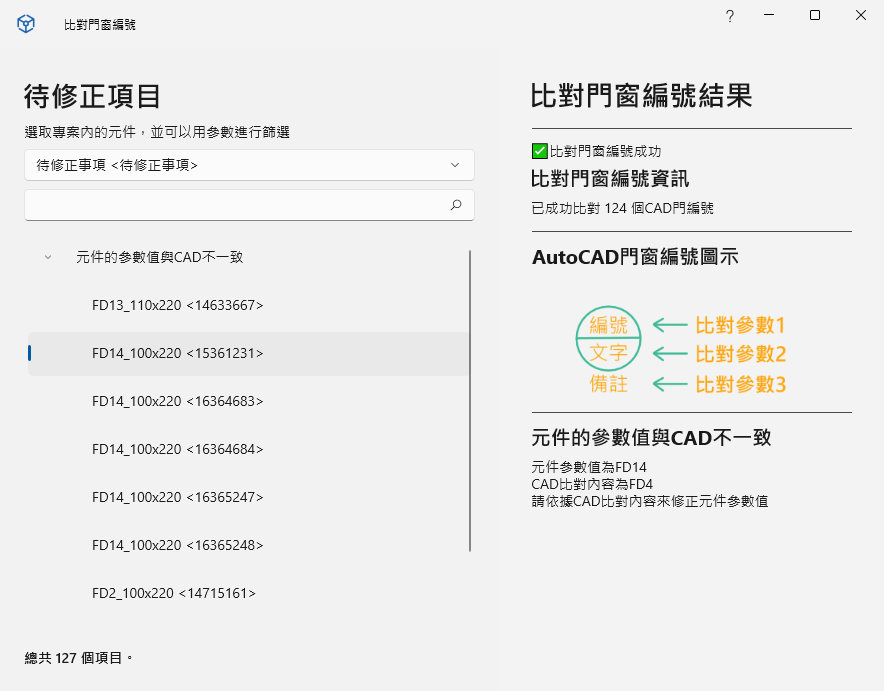
Task: Open the 待修正事項 dropdown
Action: [249, 165]
